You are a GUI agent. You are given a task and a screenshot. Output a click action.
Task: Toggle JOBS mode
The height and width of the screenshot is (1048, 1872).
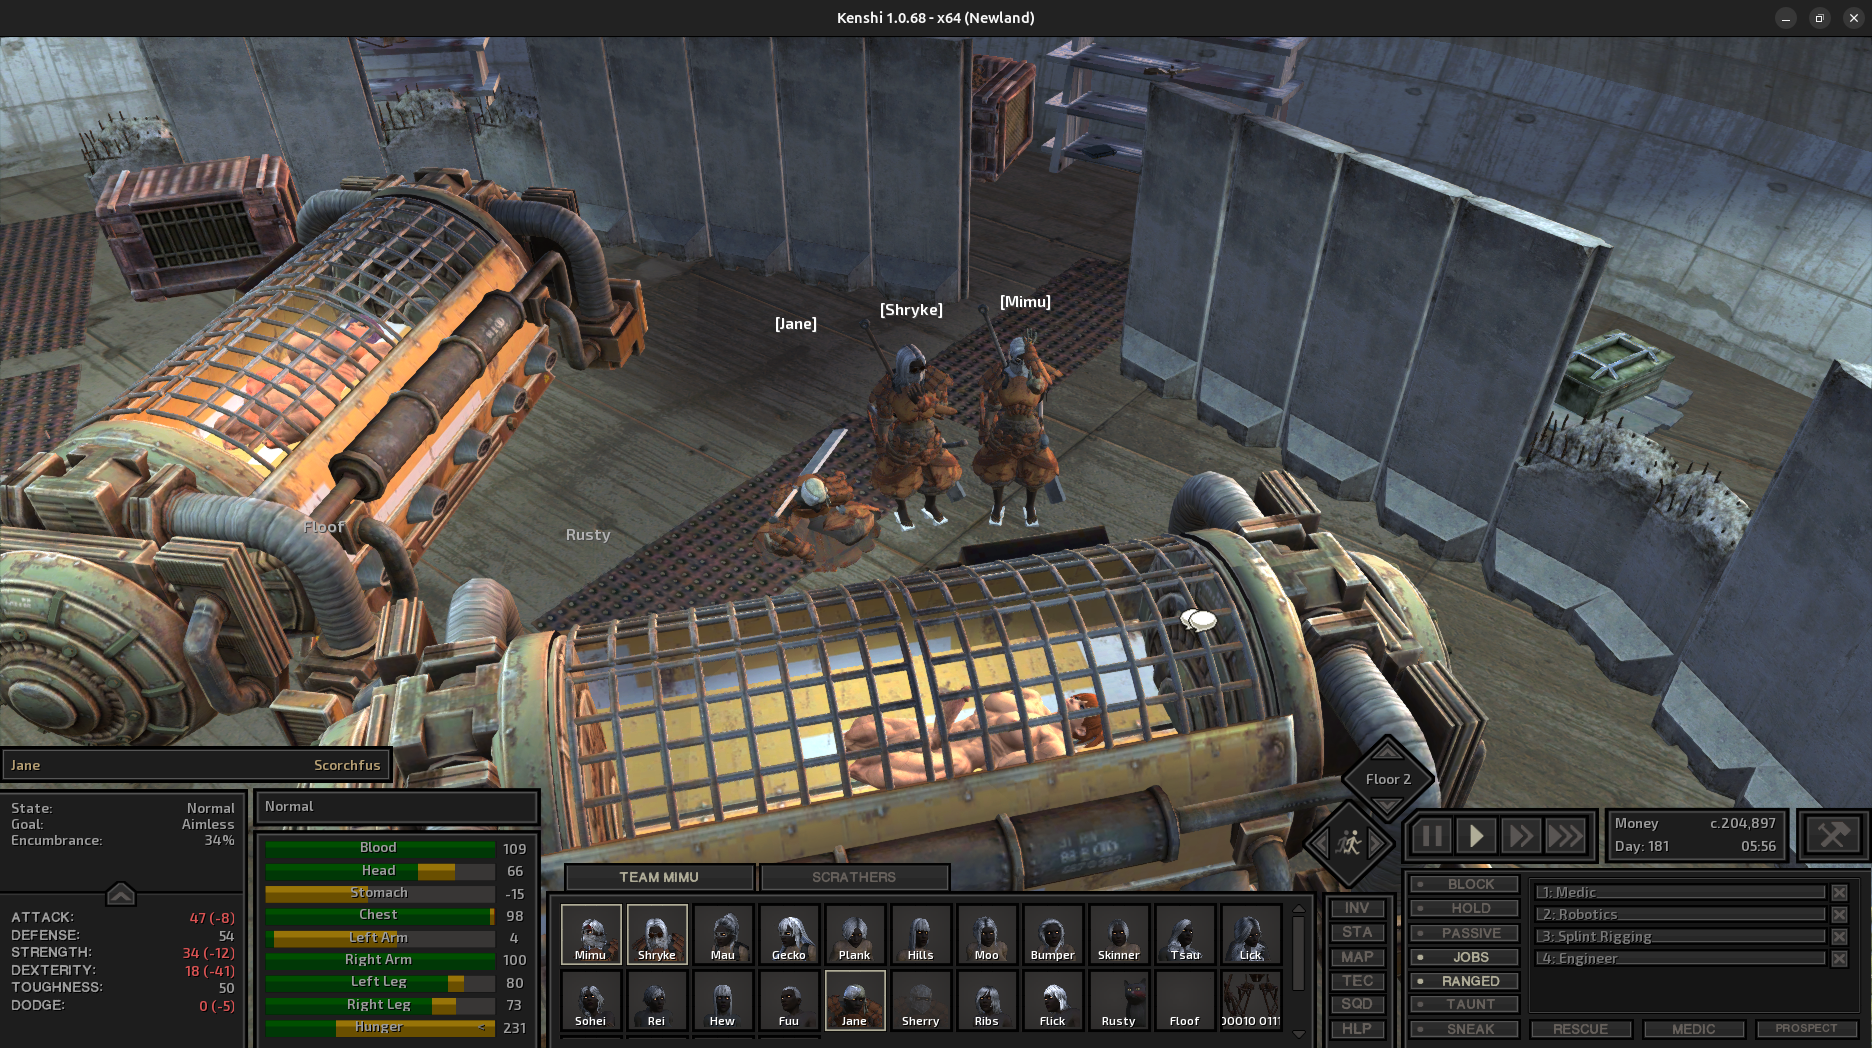pos(1465,957)
